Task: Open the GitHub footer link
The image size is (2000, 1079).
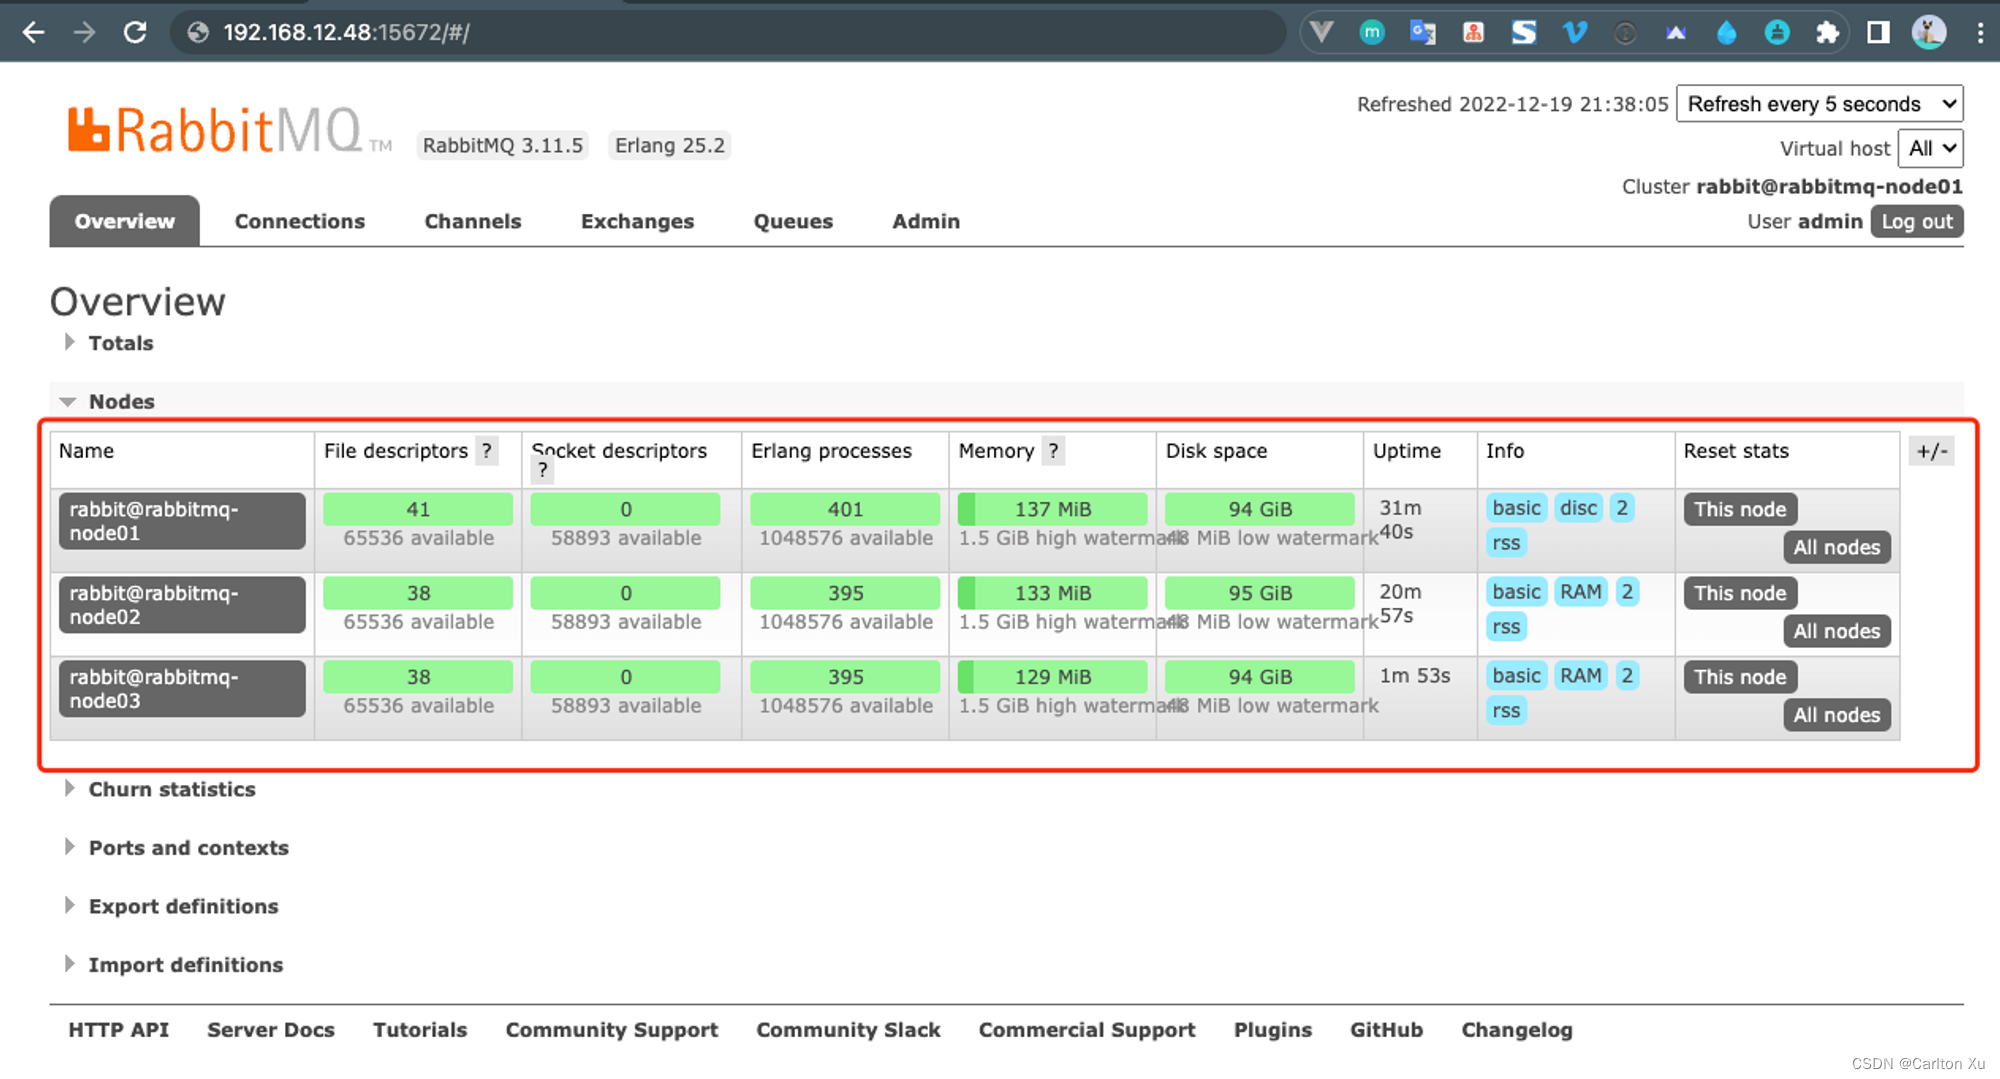Action: 1386,1030
